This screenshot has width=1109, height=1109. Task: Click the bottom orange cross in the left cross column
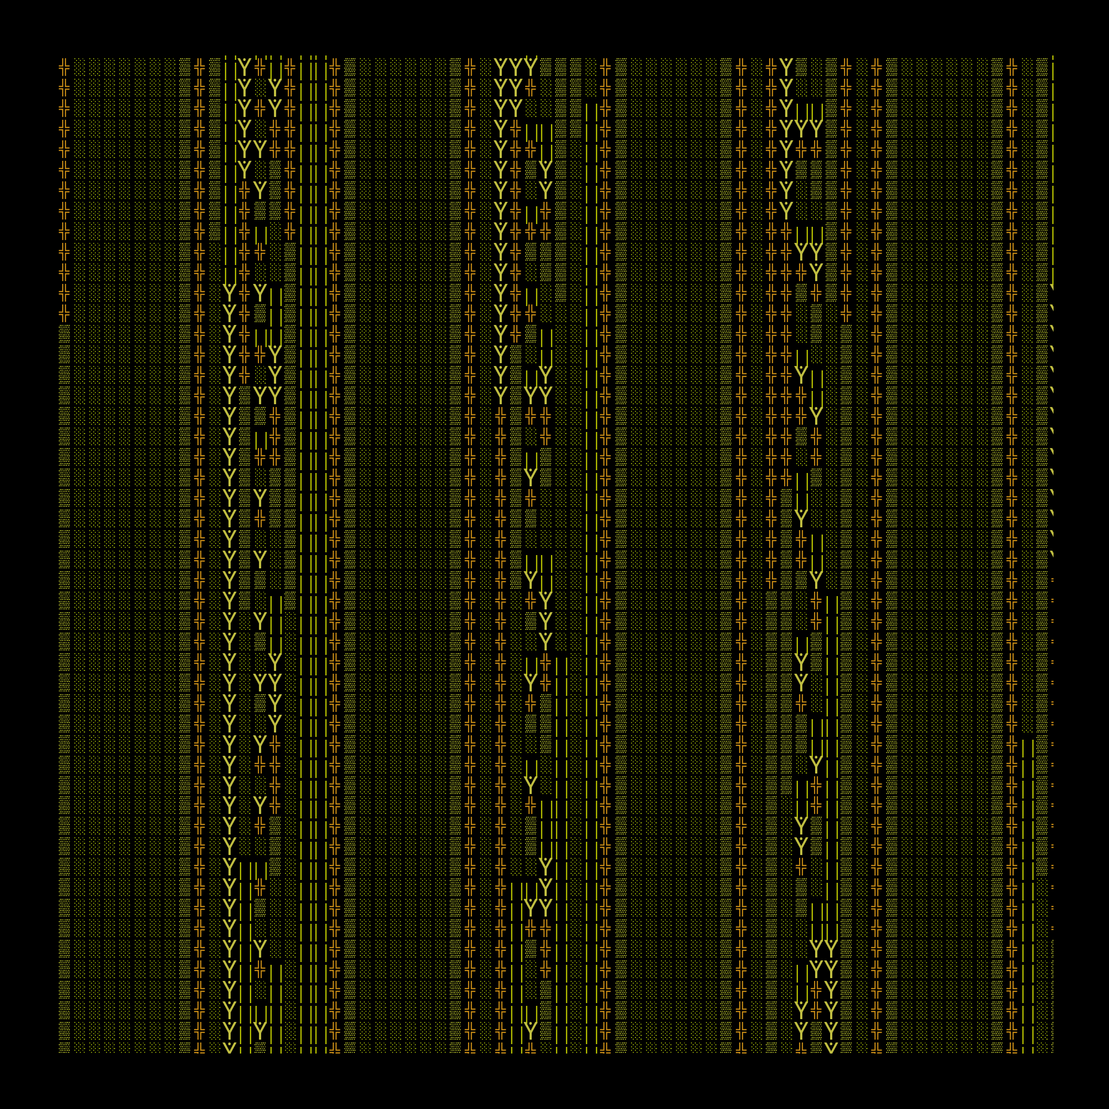[x=199, y=1047]
